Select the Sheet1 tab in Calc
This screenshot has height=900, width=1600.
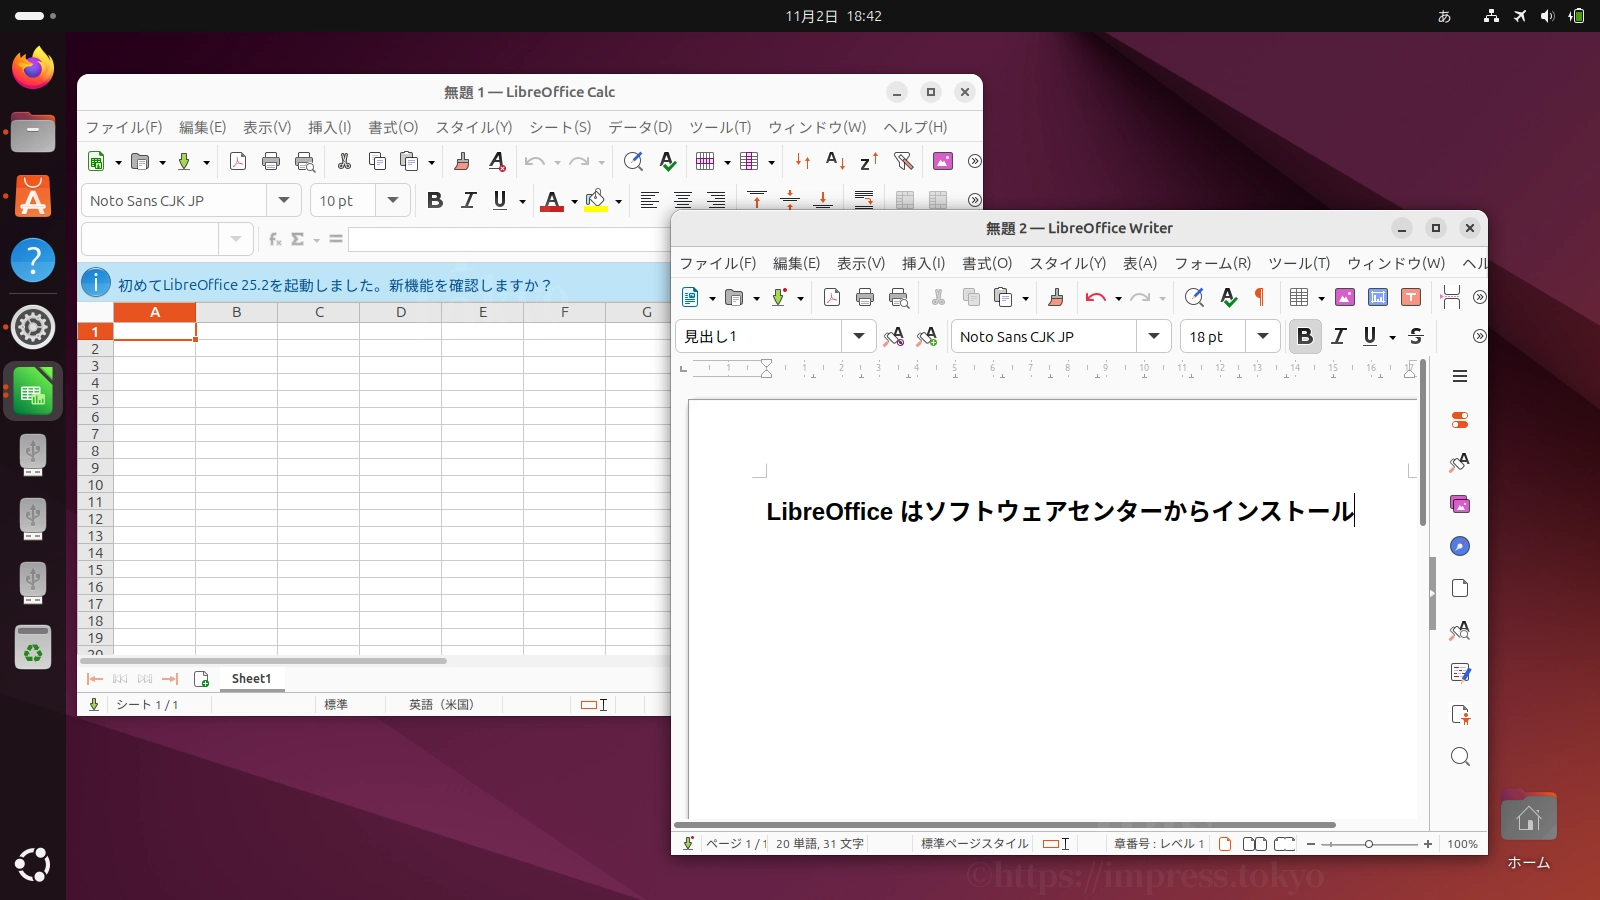coord(251,679)
